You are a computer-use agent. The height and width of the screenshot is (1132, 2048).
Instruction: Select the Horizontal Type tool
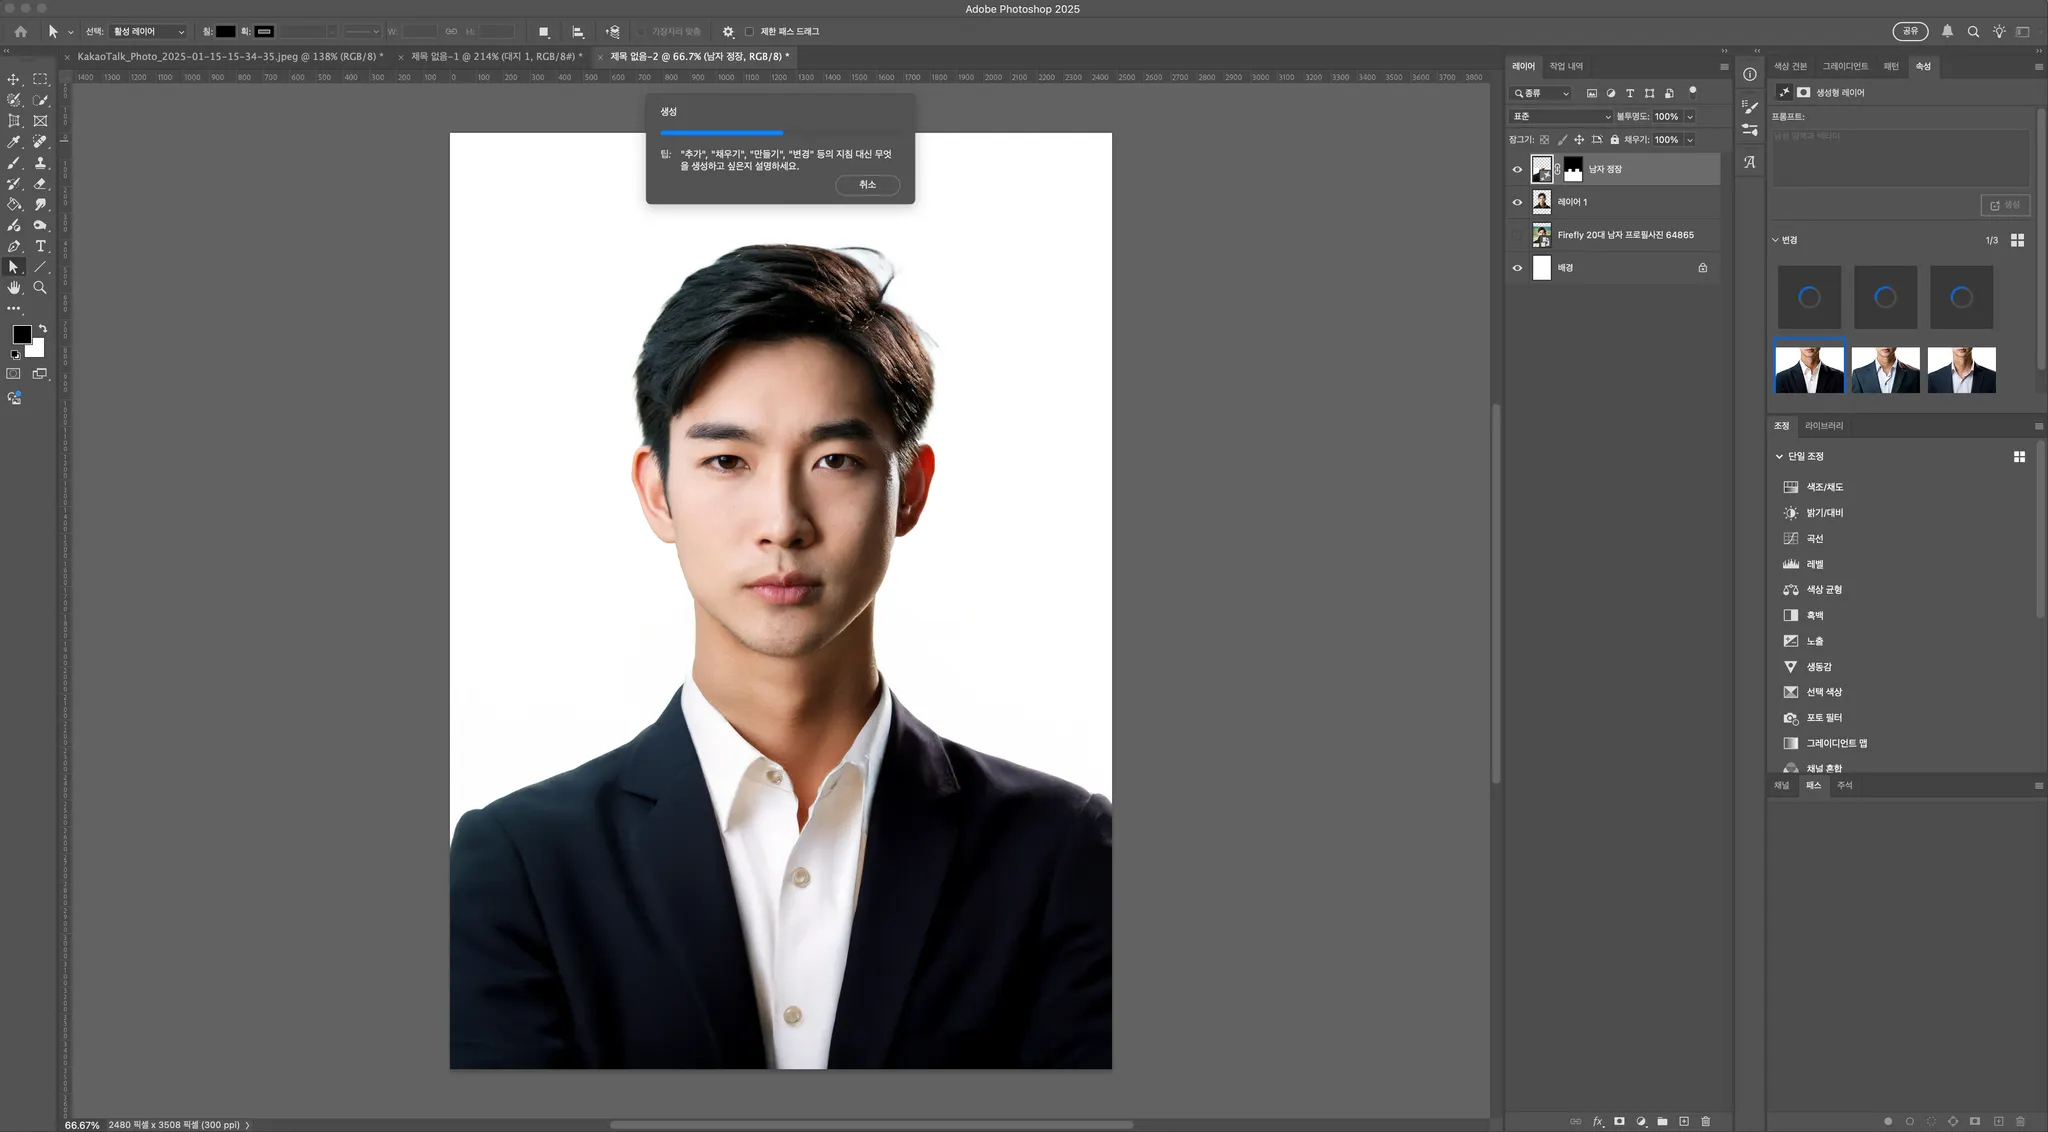click(x=40, y=246)
